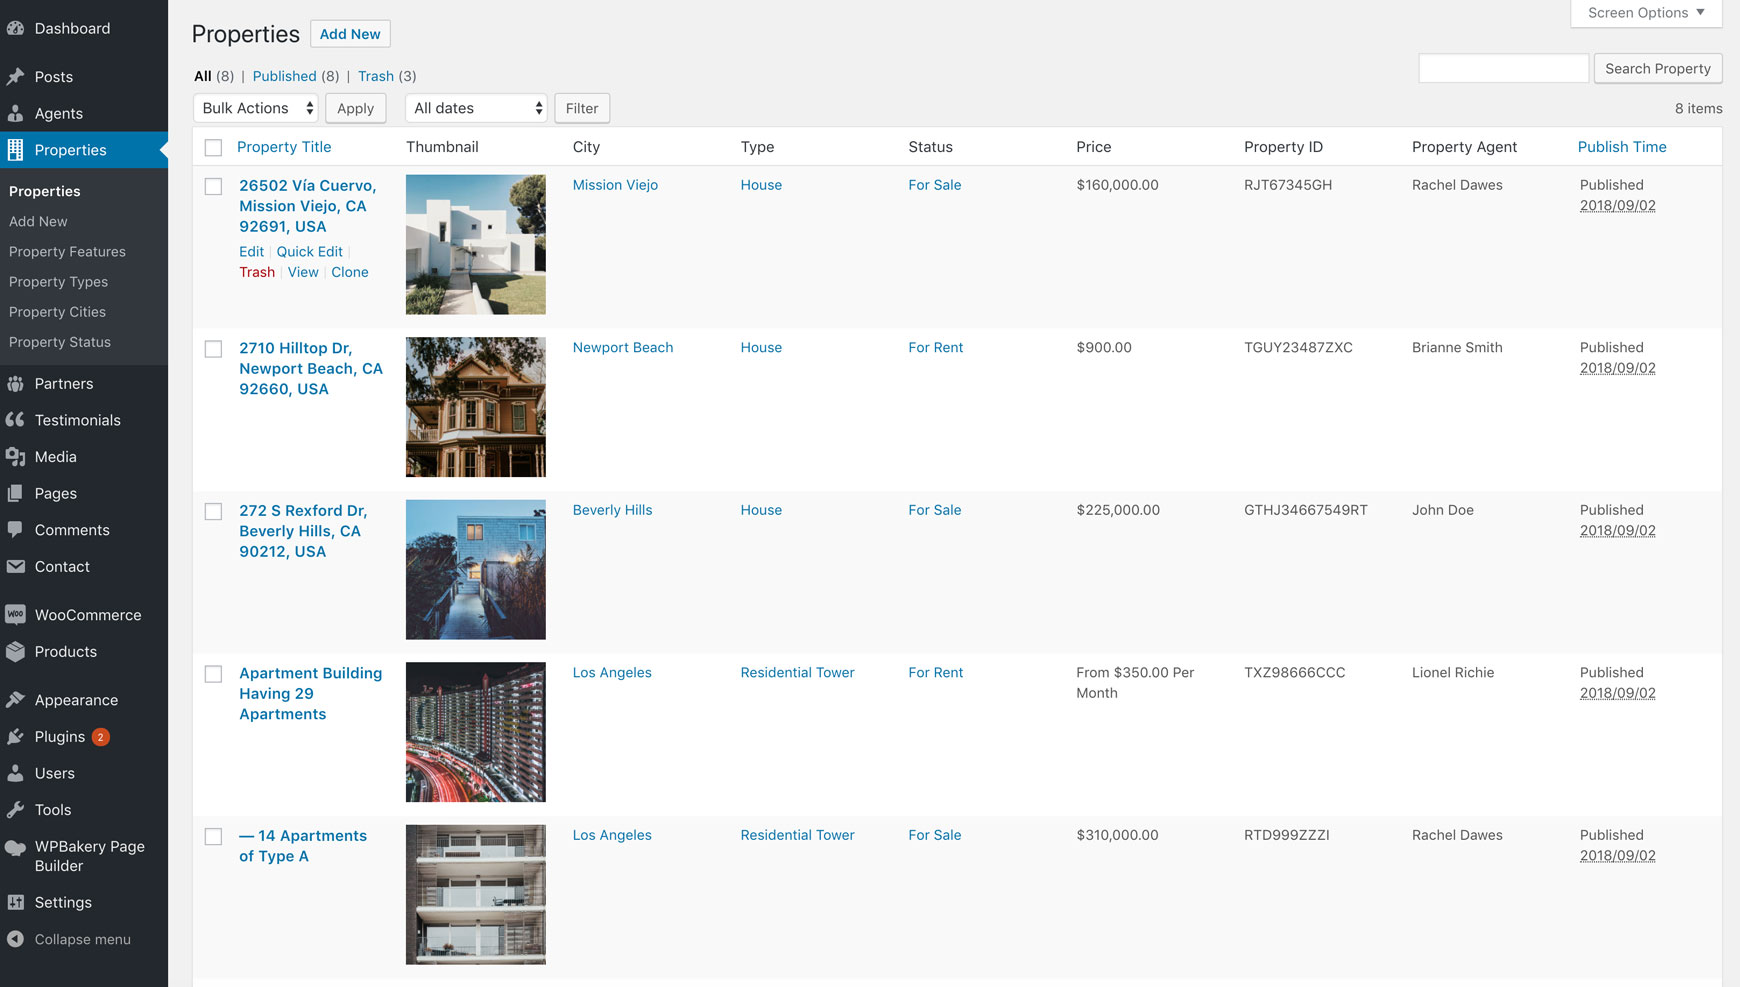1740x987 pixels.
Task: Click the Dashboard gauge icon
Action: point(15,28)
